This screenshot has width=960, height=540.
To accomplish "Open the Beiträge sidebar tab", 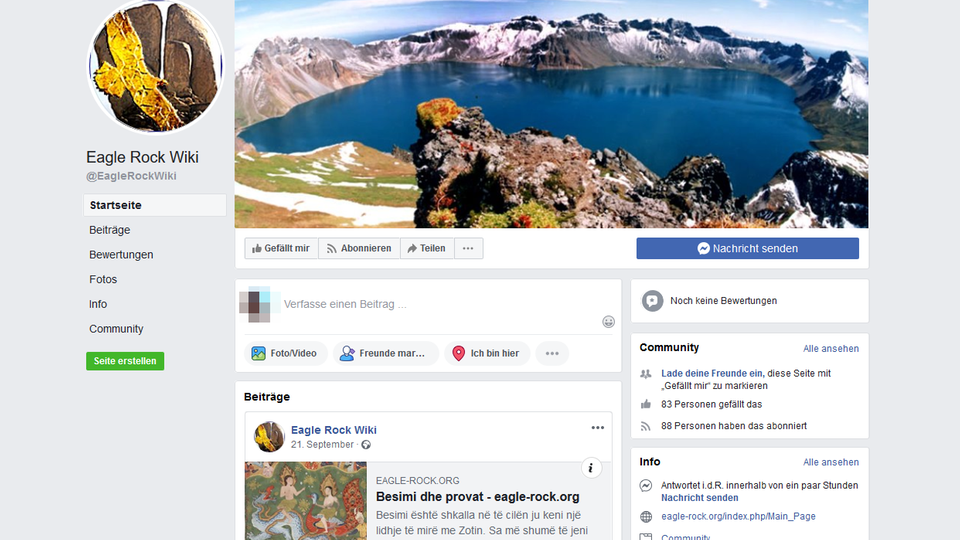I will point(110,230).
